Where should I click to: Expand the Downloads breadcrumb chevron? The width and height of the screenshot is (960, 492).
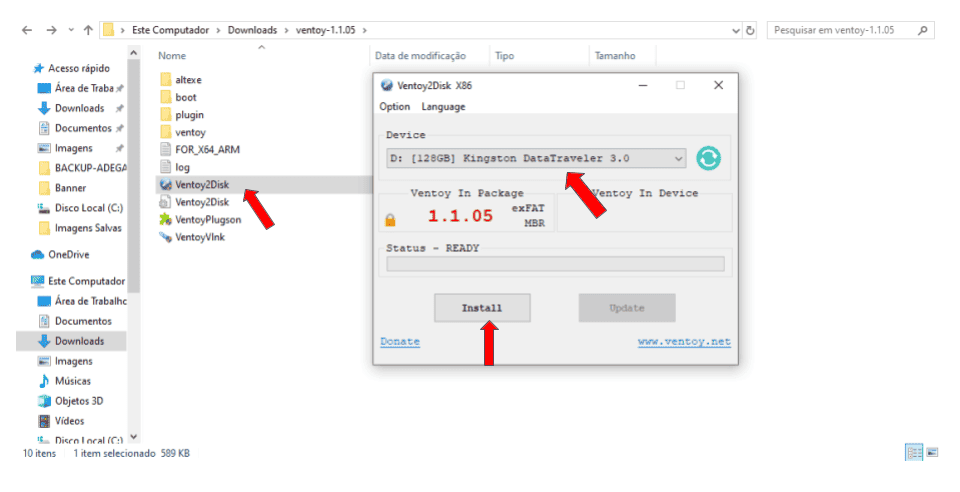[287, 30]
